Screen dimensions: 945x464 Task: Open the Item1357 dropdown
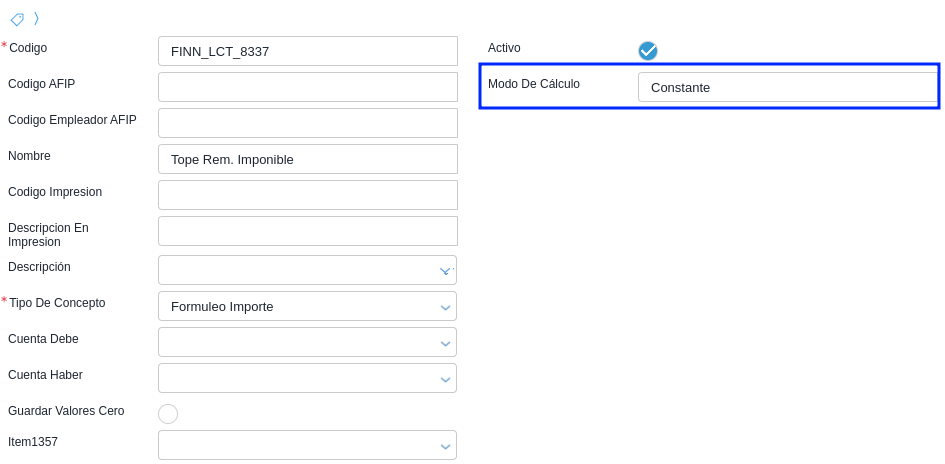pyautogui.click(x=307, y=445)
